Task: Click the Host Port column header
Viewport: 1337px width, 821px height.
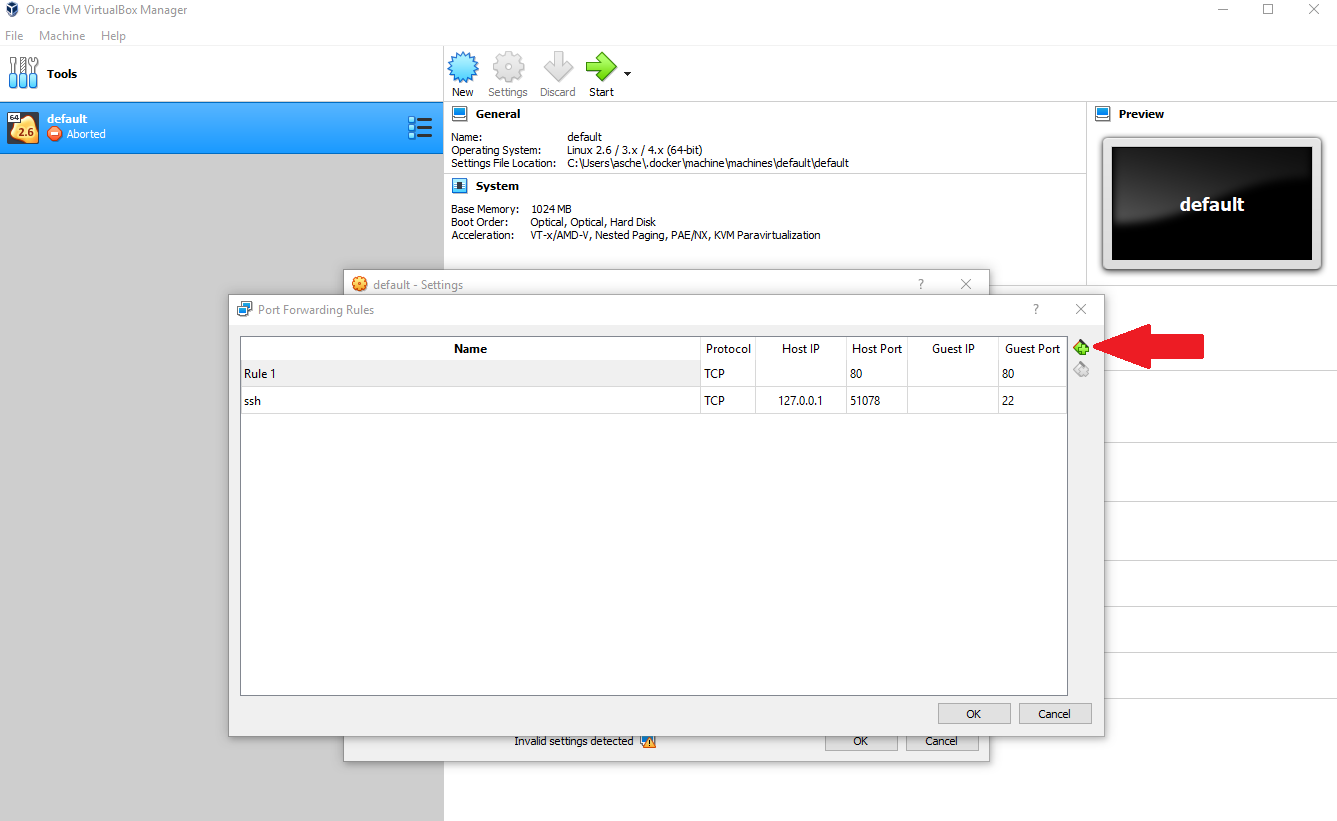Action: [877, 349]
